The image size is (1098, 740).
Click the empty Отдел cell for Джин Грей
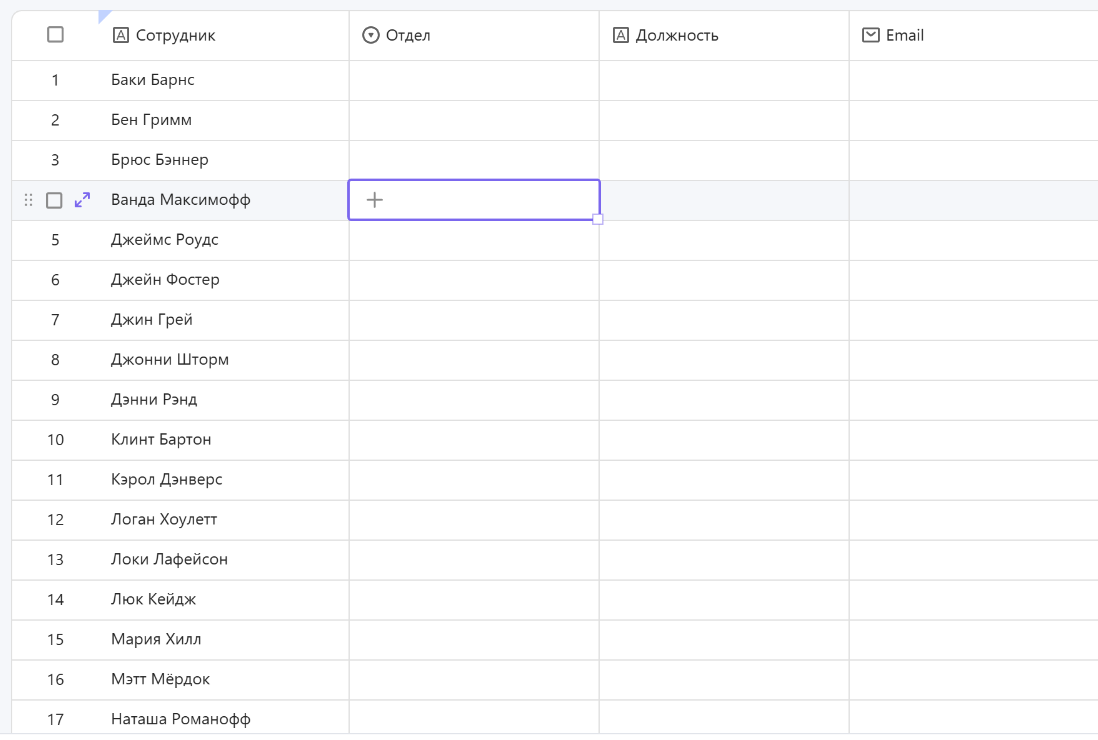point(474,320)
